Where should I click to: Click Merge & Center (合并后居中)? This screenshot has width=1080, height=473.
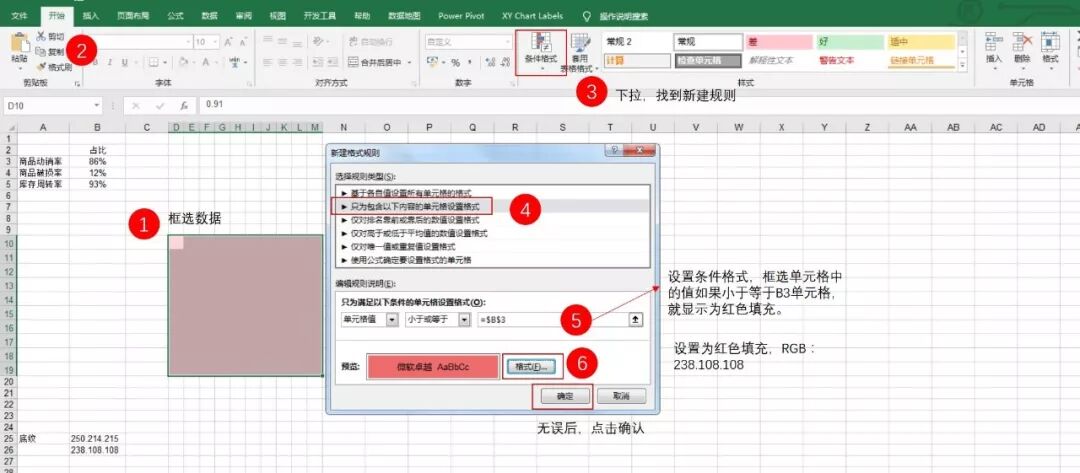click(375, 62)
